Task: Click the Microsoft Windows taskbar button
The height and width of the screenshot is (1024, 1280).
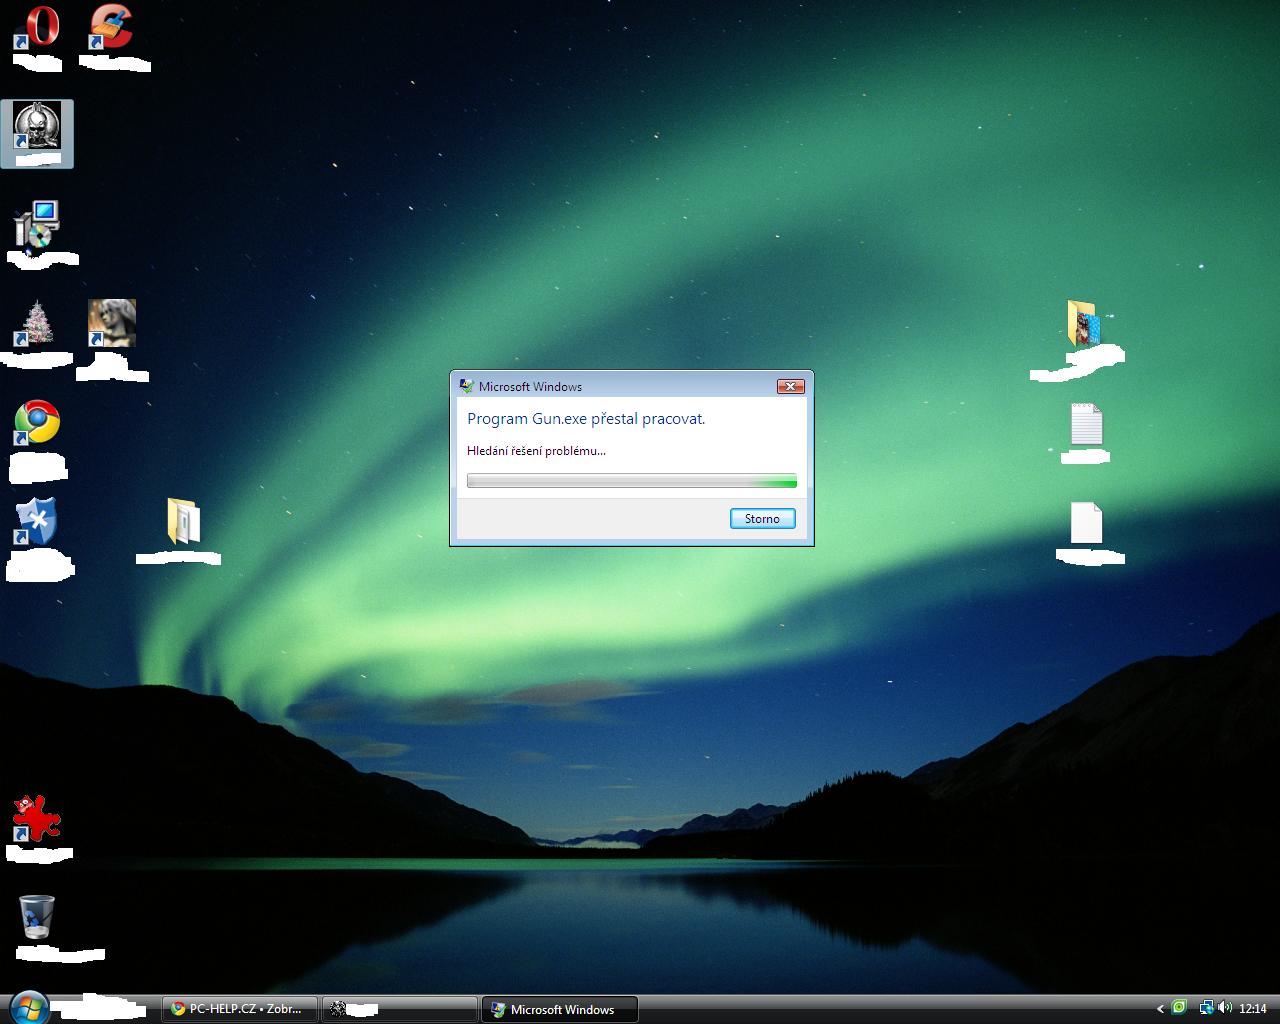Action: [560, 1009]
